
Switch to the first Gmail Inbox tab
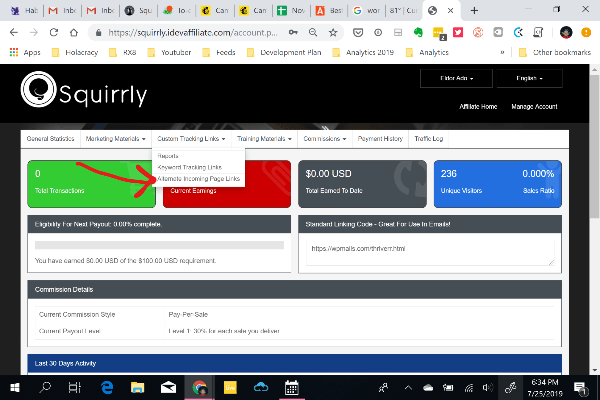(62, 10)
